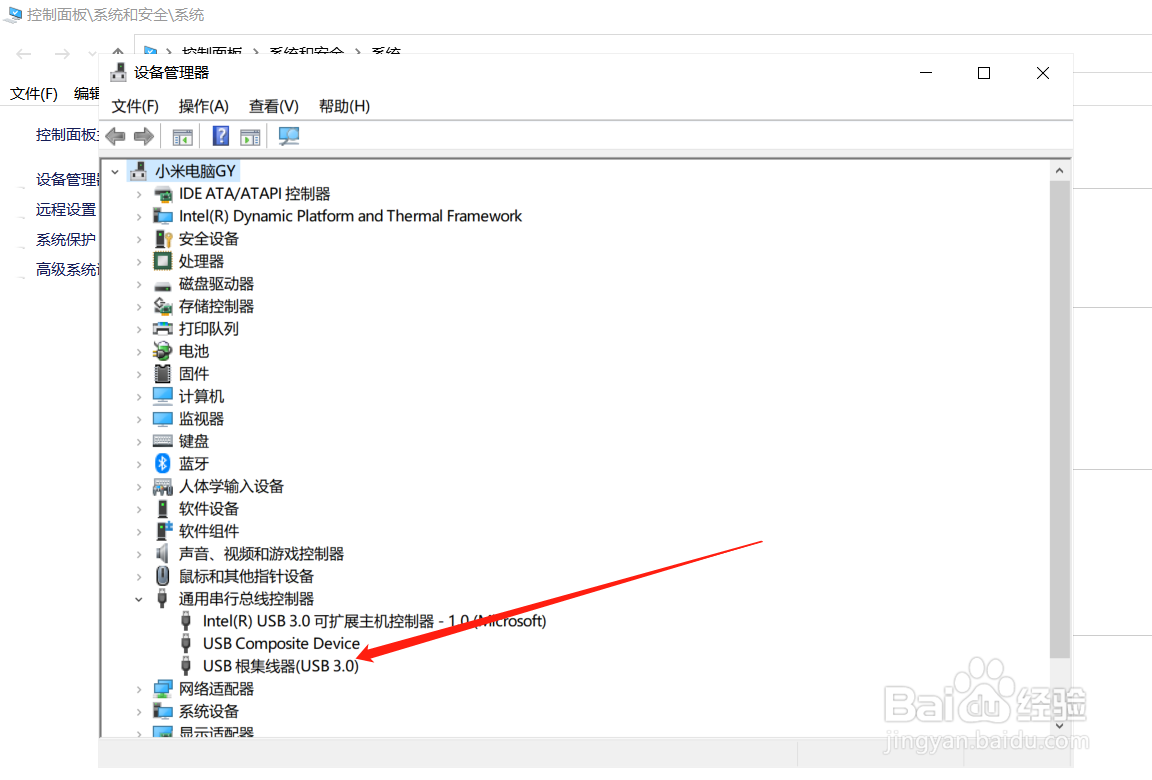Select the 键盘 keyboard category icon
The height and width of the screenshot is (780, 1152).
pyautogui.click(x=161, y=440)
